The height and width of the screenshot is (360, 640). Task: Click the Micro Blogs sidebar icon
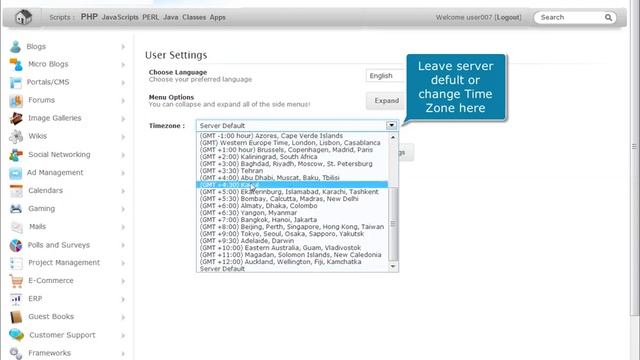point(16,64)
